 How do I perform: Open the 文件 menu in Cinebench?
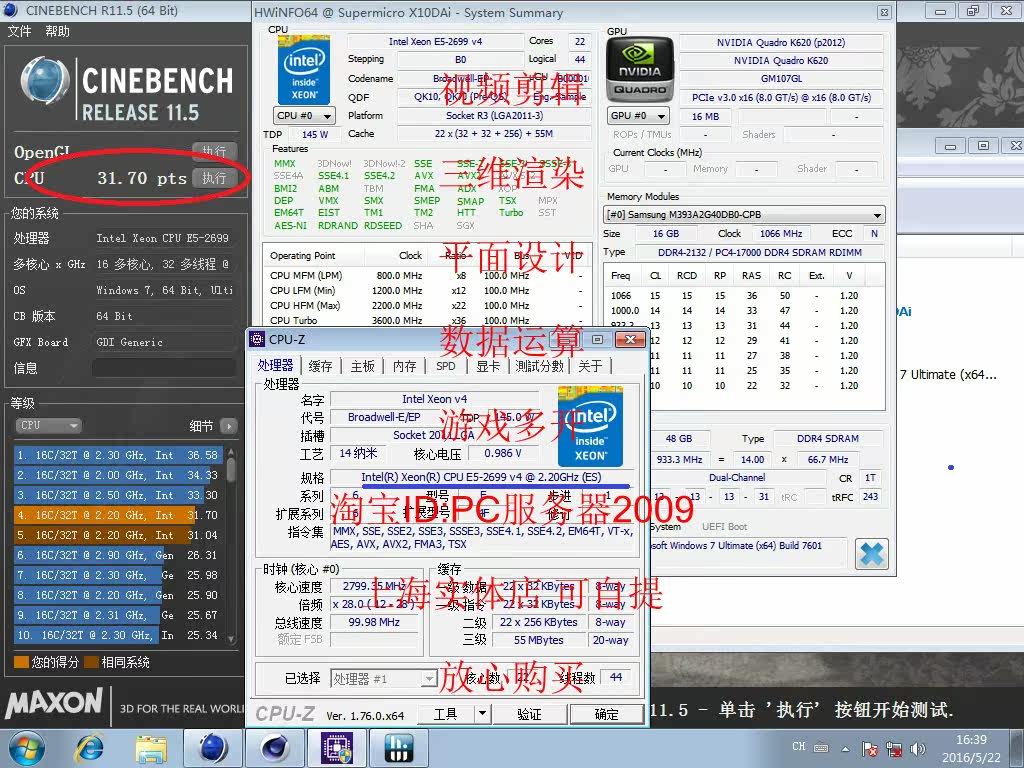(20, 31)
